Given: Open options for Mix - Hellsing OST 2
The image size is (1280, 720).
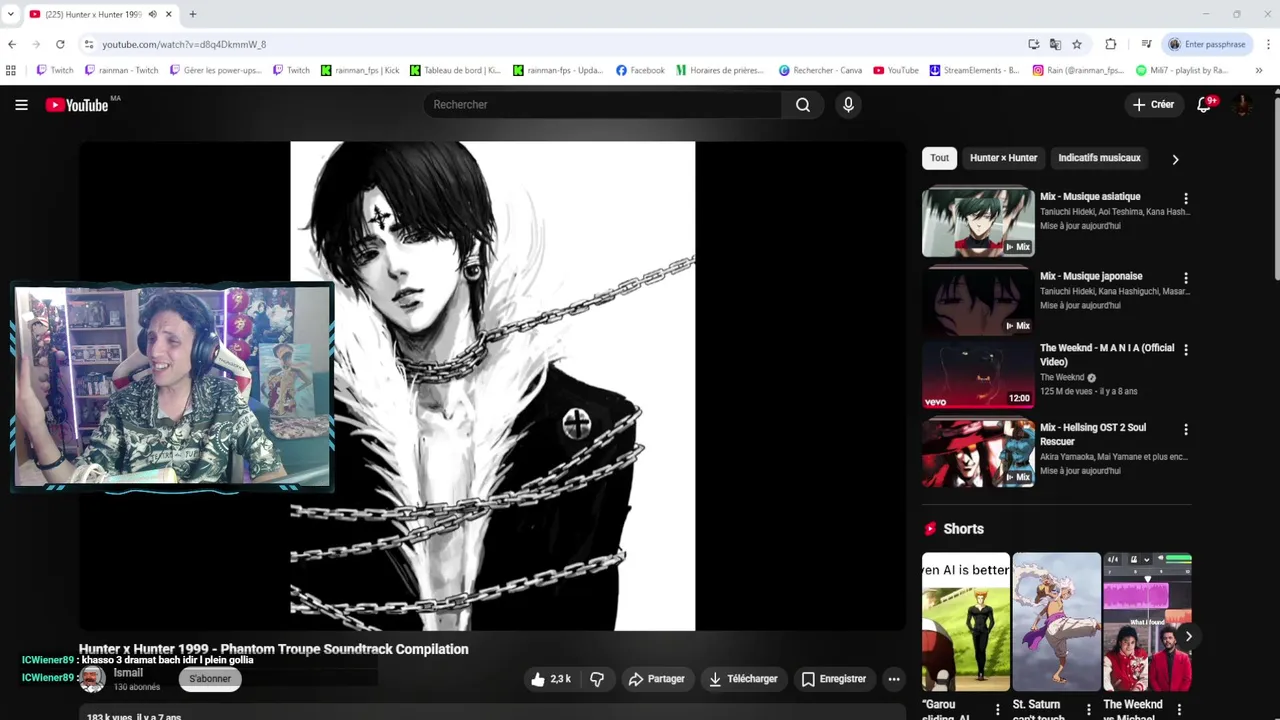Looking at the screenshot, I should [x=1186, y=429].
